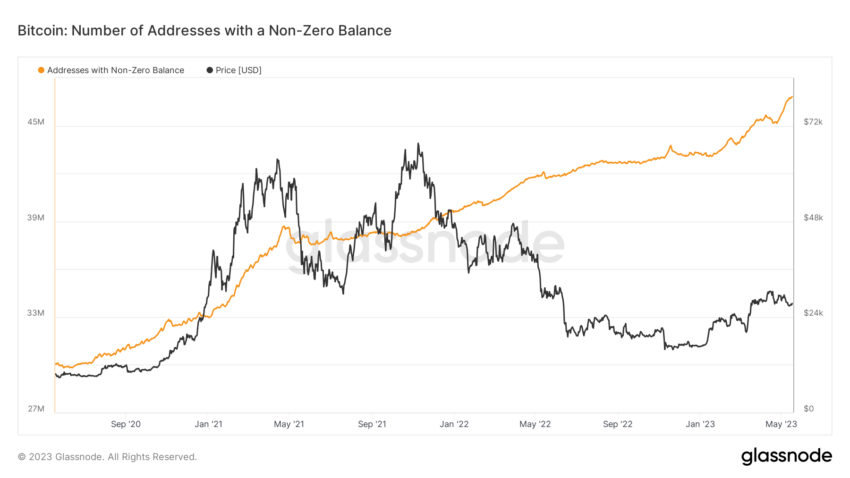Click the copyright Glassnode notice

[107, 457]
